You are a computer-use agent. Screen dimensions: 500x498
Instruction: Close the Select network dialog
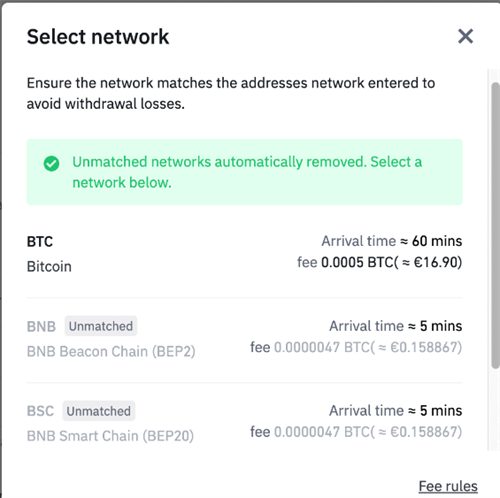pyautogui.click(x=465, y=36)
